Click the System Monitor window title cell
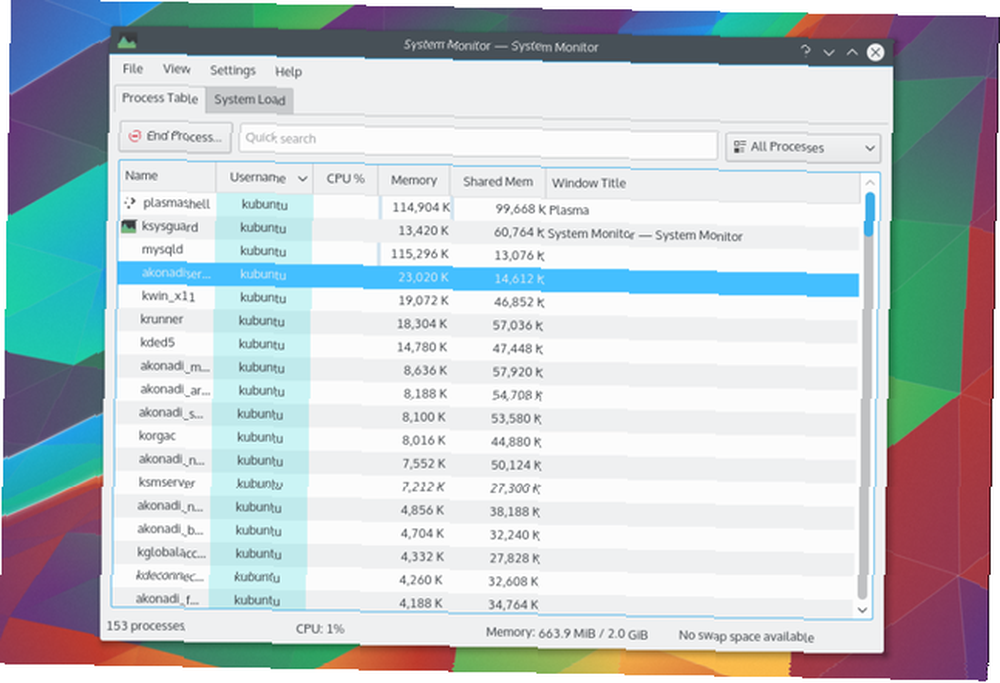1000x683 pixels. [x=645, y=235]
